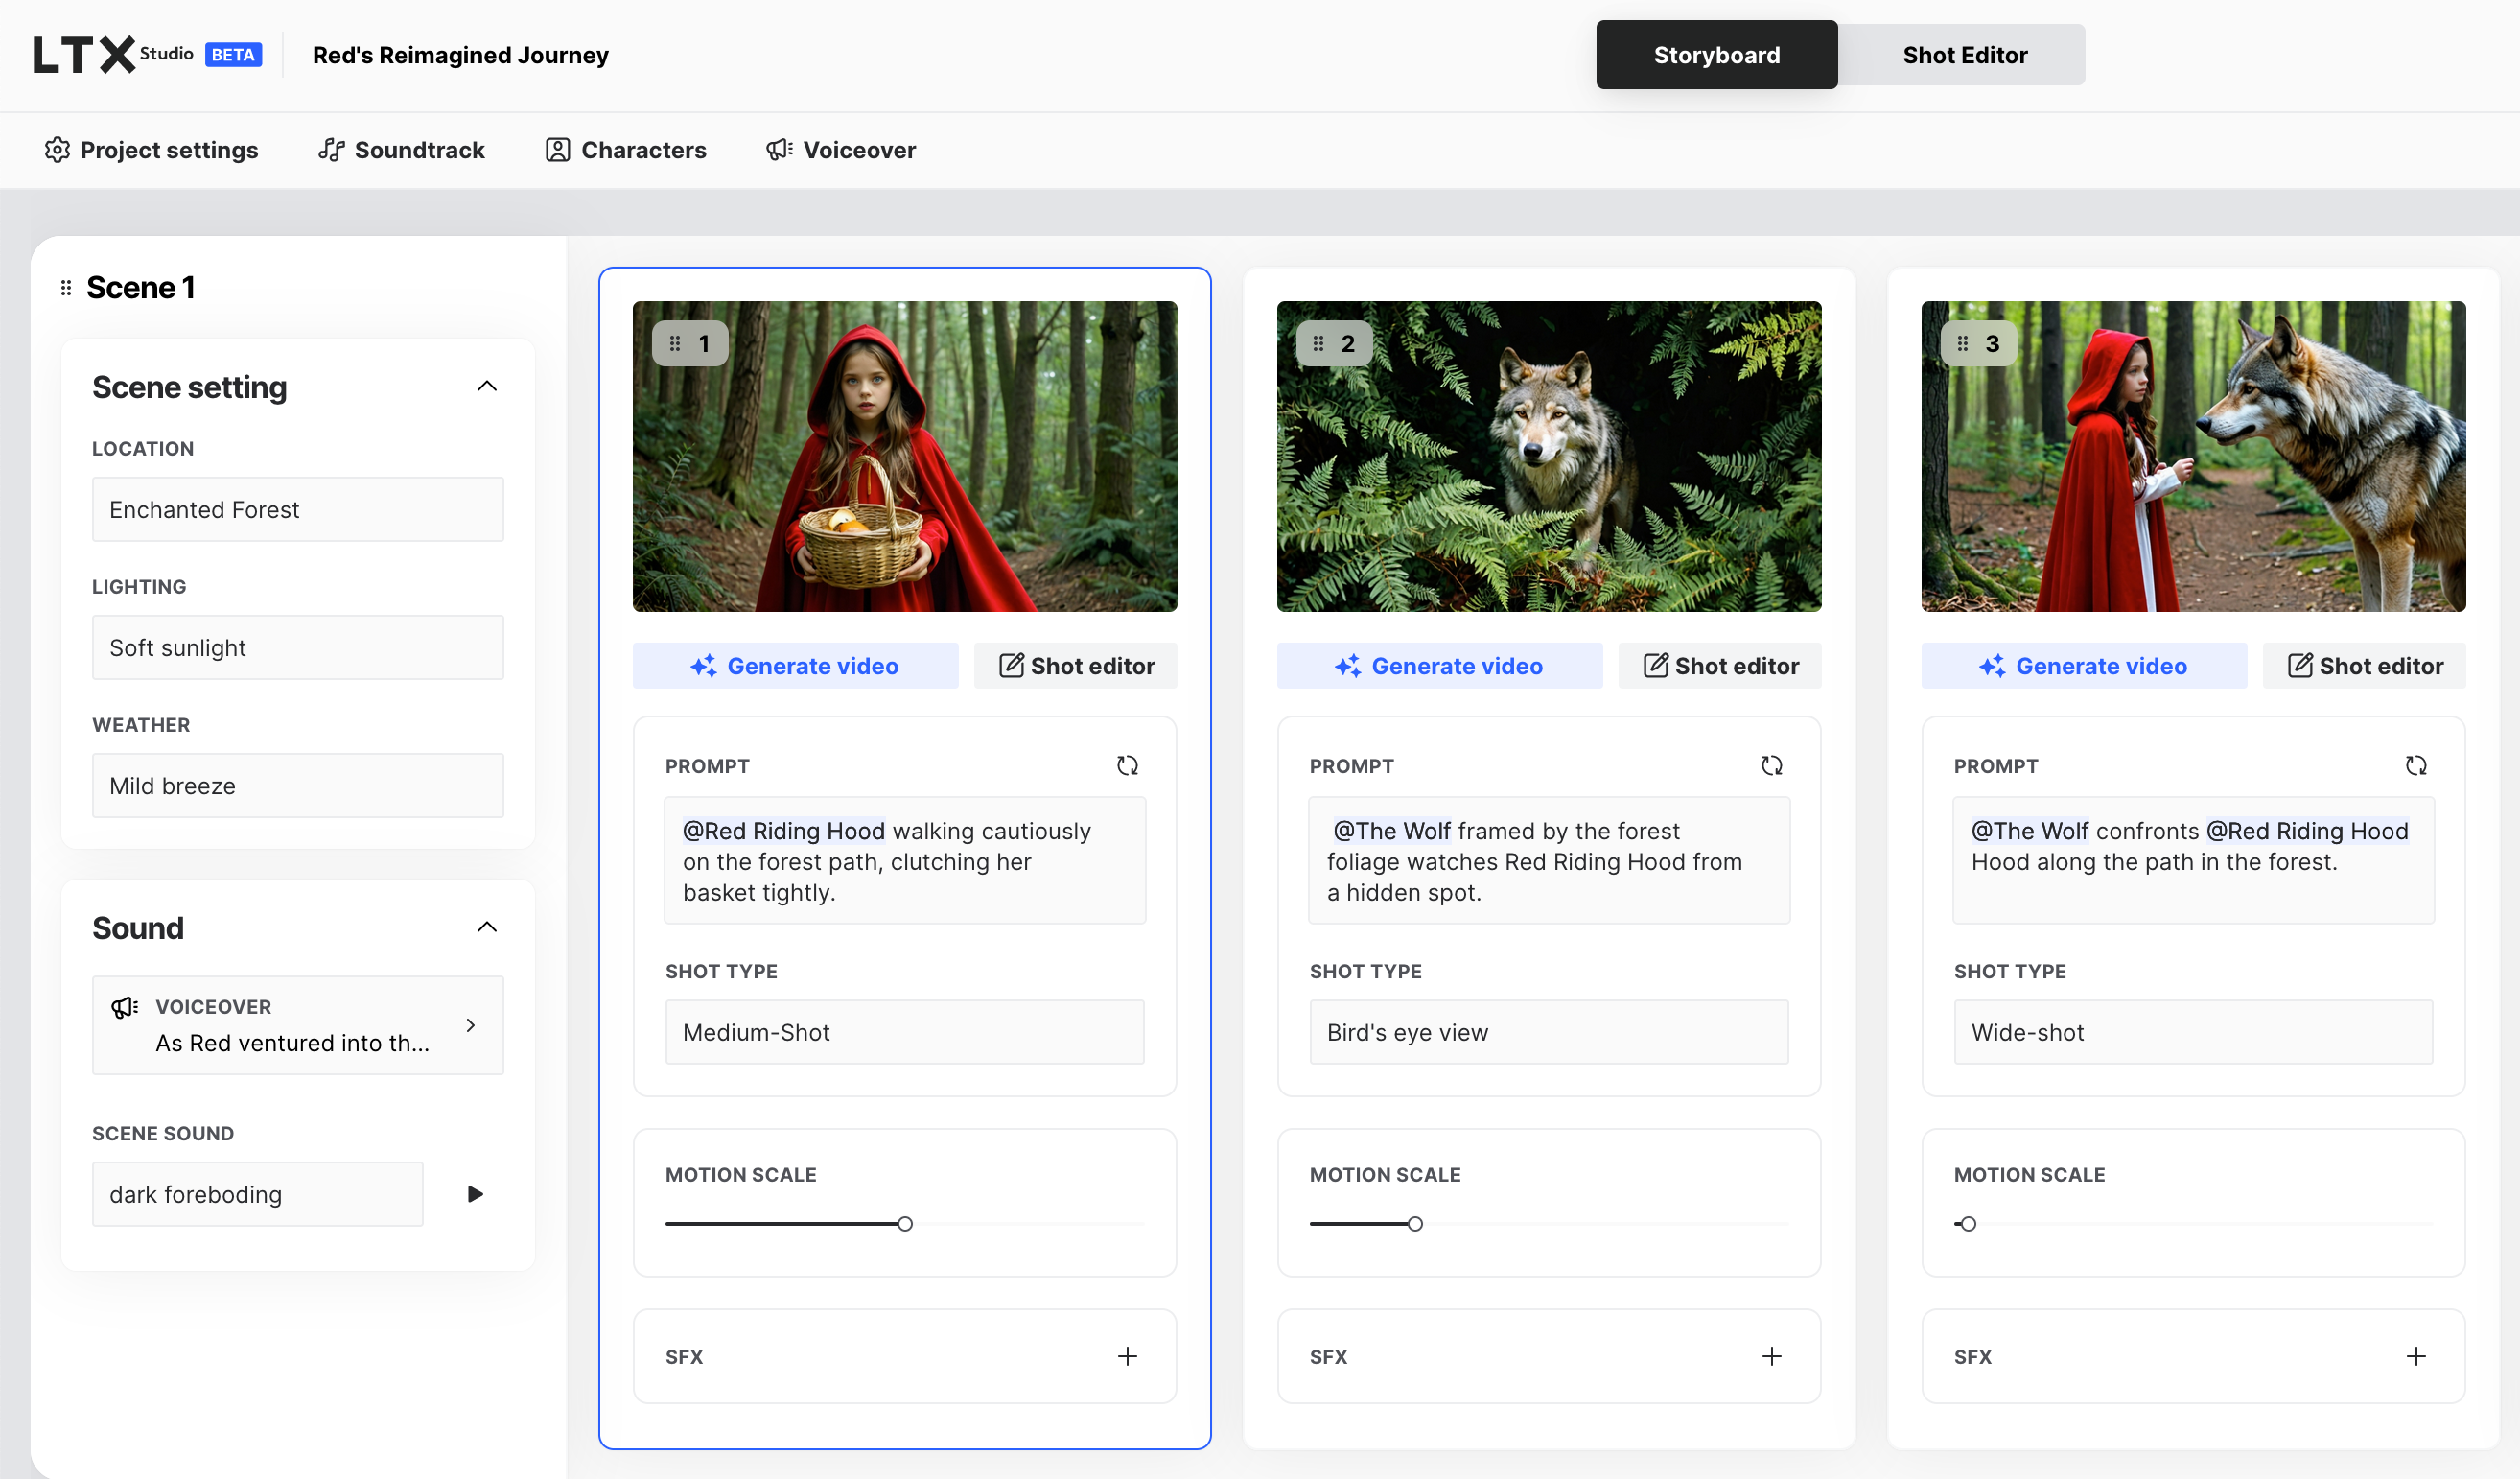The image size is (2520, 1479).
Task: Open Shot editor for shot 2
Action: tap(1719, 666)
